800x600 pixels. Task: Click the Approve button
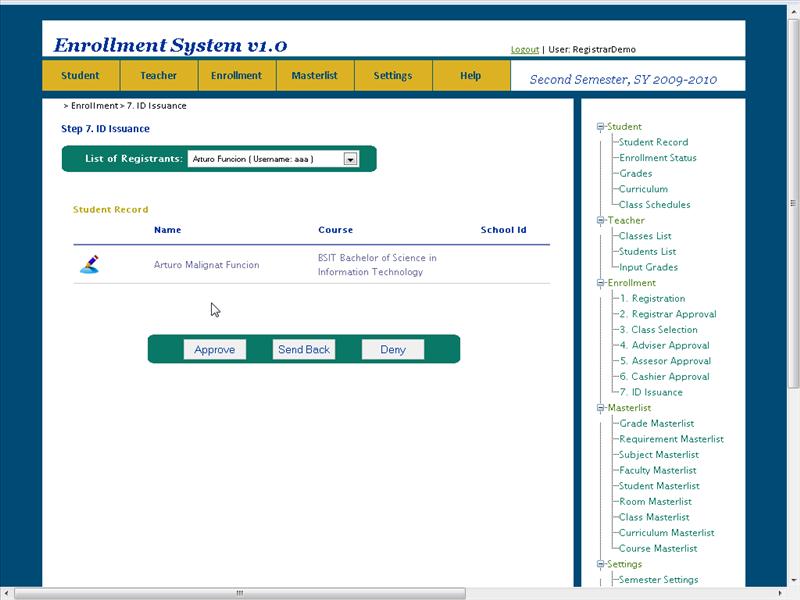pos(215,349)
